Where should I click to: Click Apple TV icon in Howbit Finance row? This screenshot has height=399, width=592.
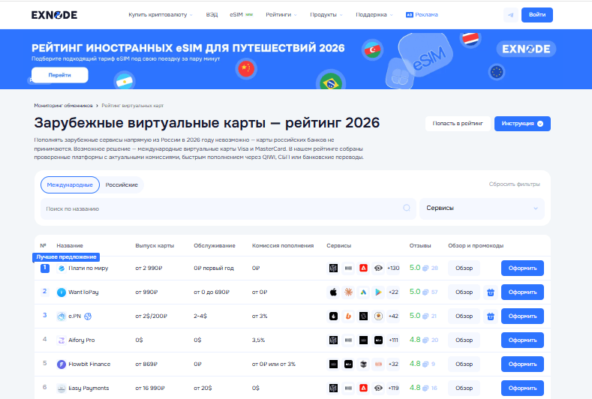(348, 364)
